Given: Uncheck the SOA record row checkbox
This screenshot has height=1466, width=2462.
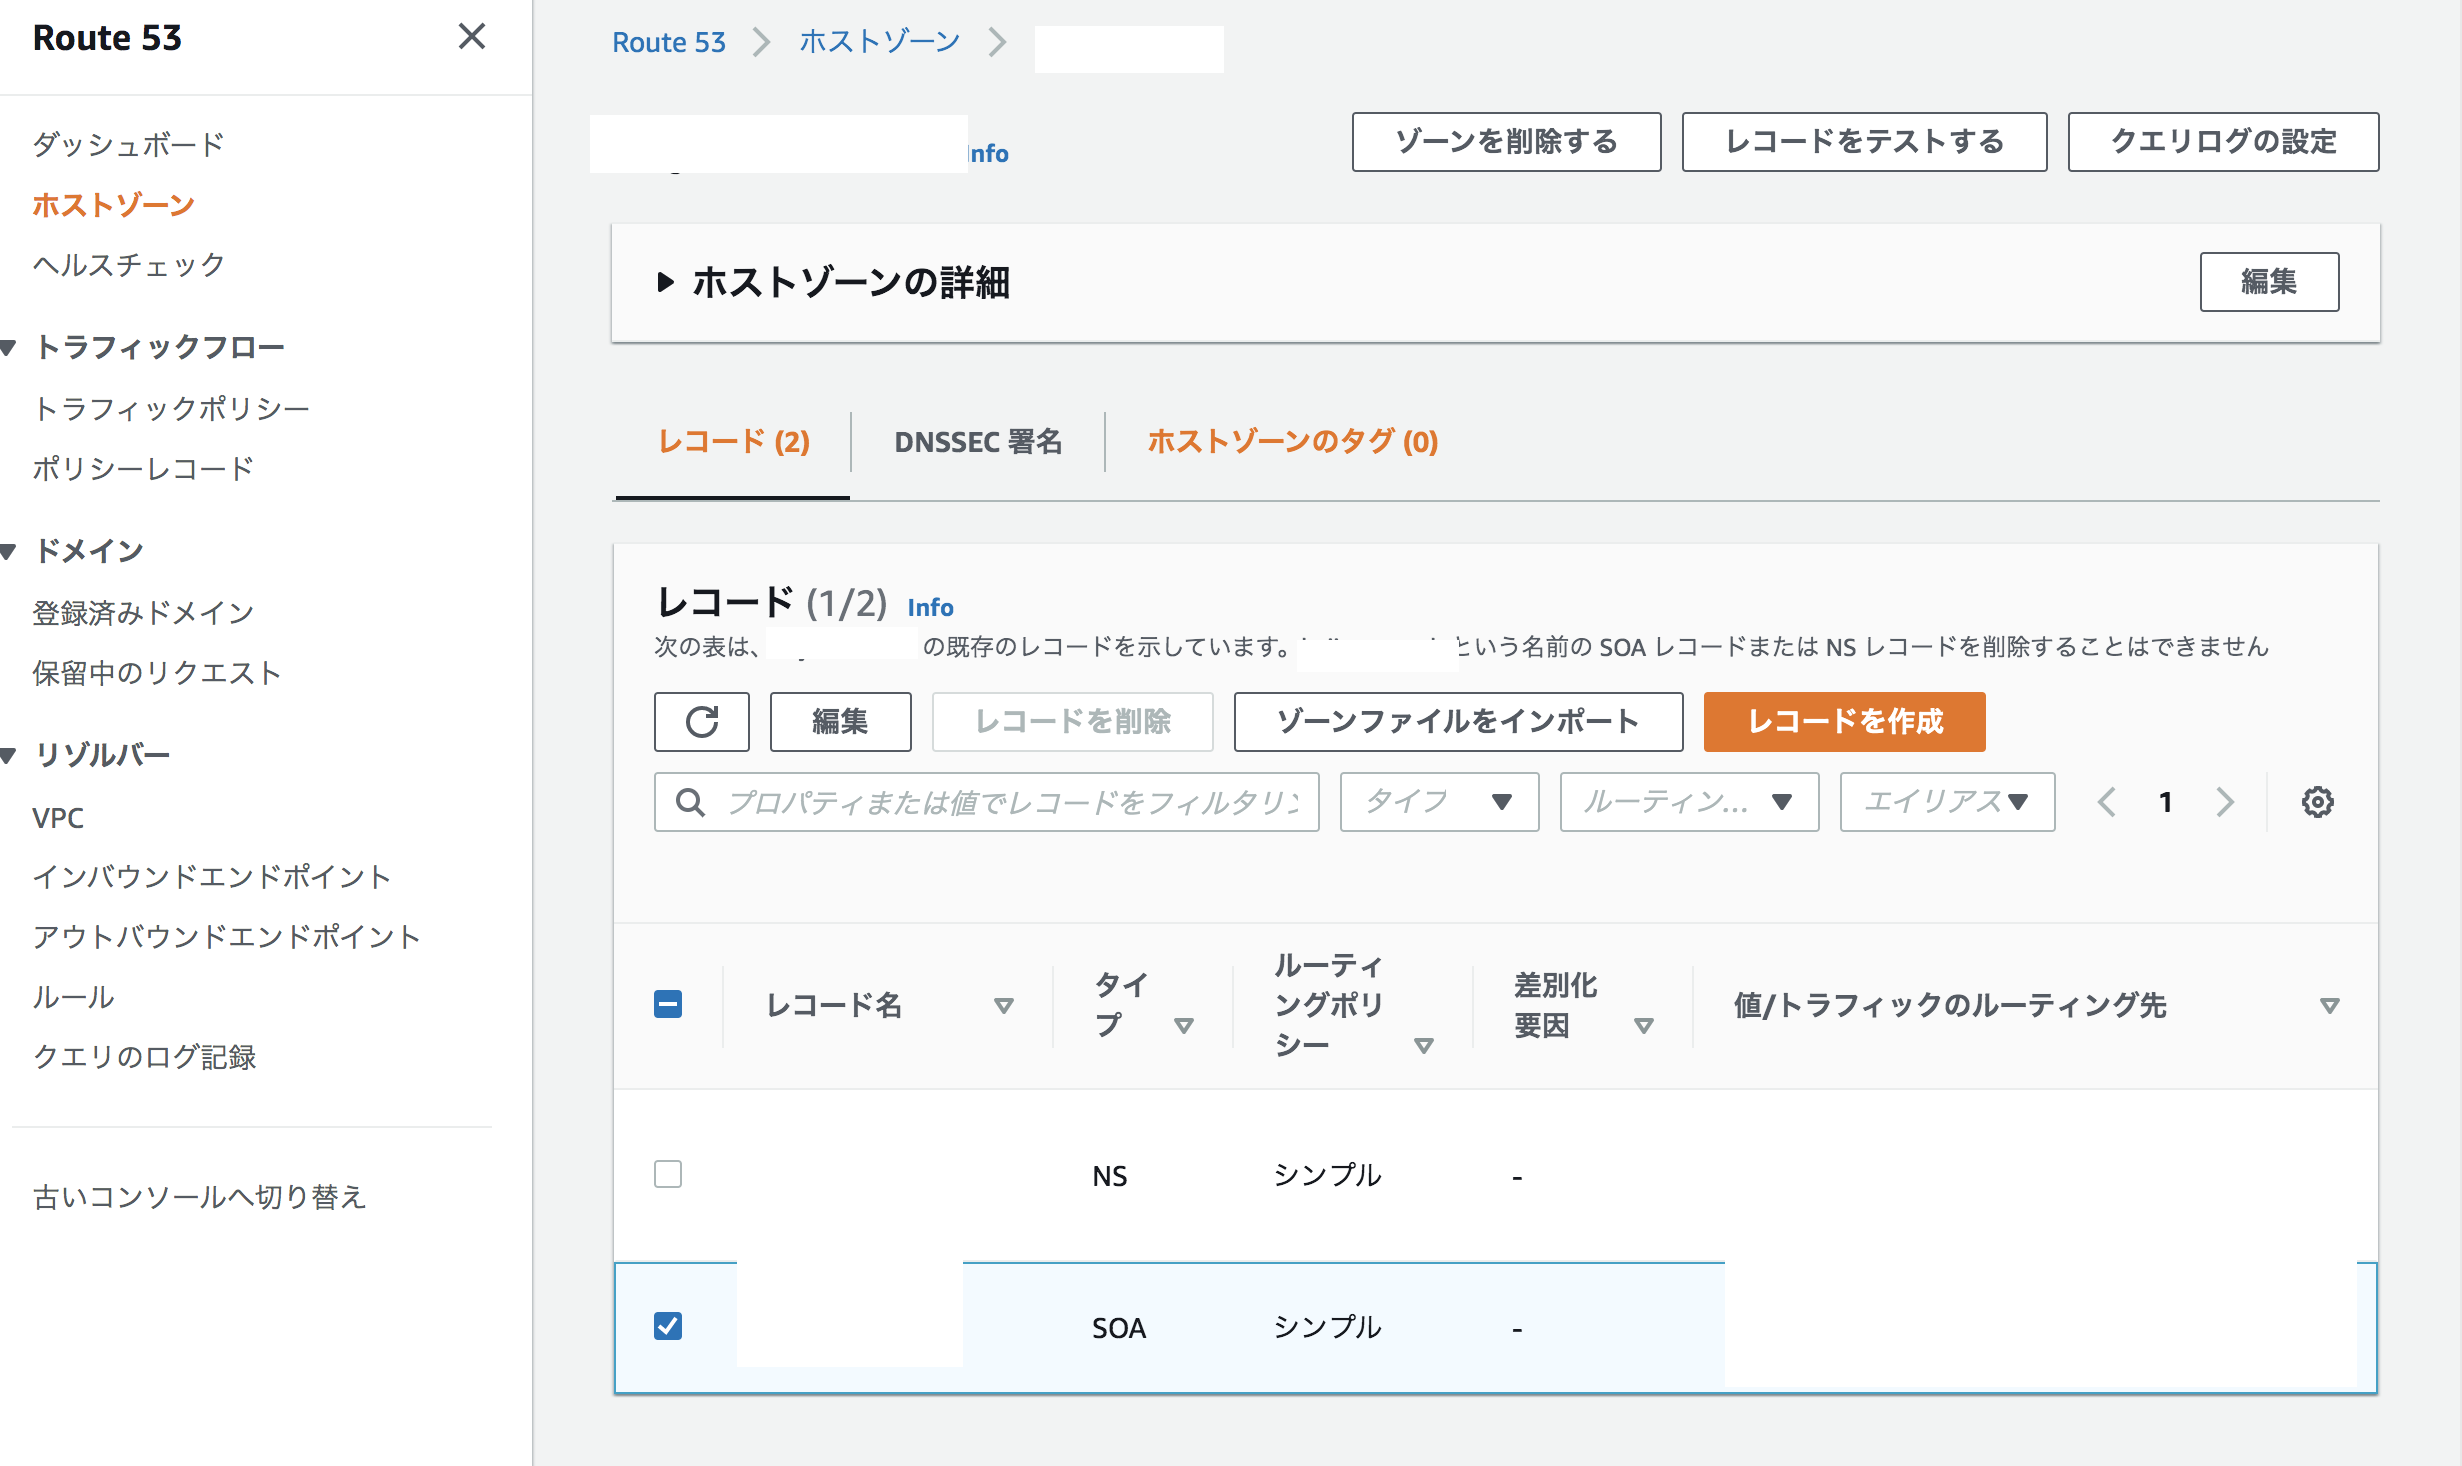Looking at the screenshot, I should click(668, 1327).
